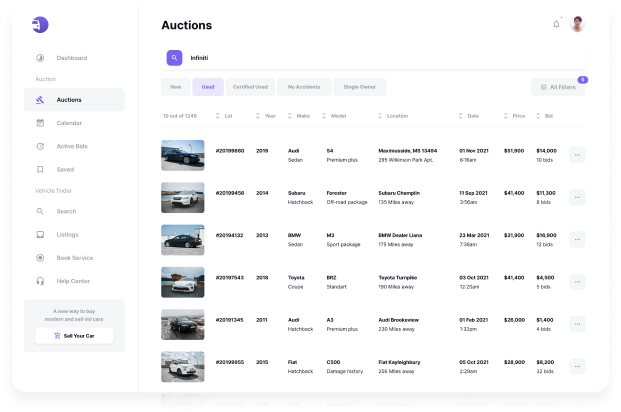Sort by Model column
Image resolution: width=621 pixels, height=412 pixels.
(334, 116)
